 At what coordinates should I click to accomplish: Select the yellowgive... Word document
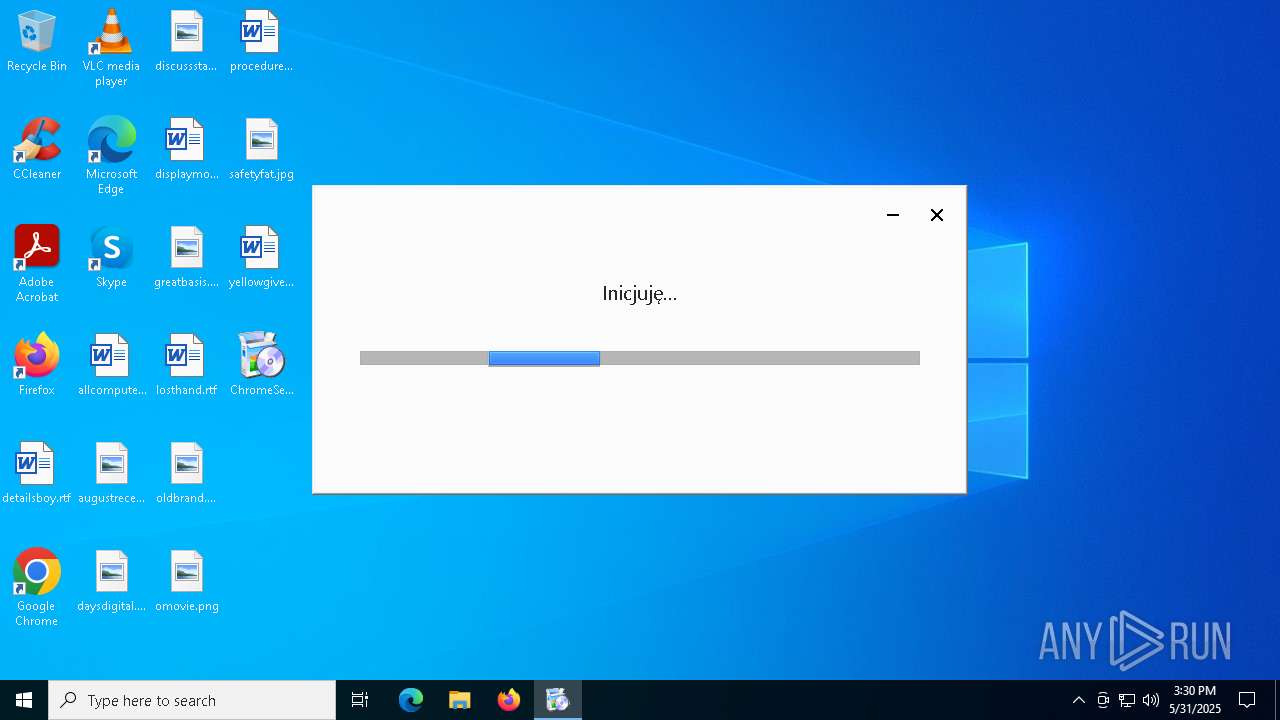261,258
